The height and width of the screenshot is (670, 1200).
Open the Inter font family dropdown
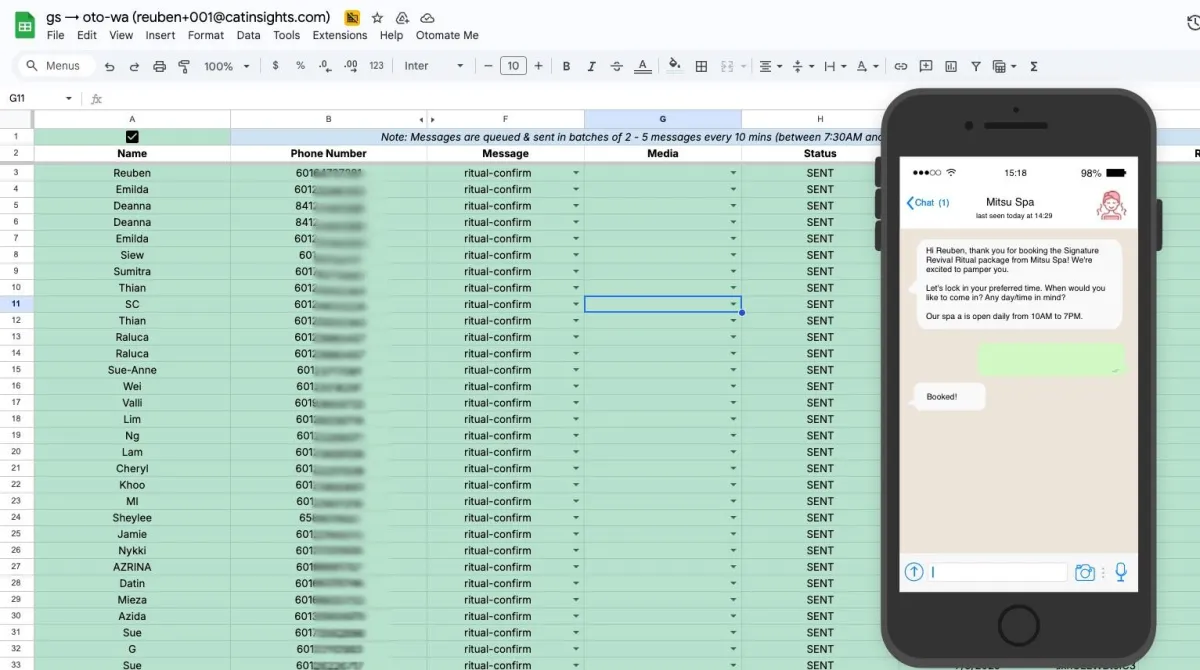click(434, 66)
